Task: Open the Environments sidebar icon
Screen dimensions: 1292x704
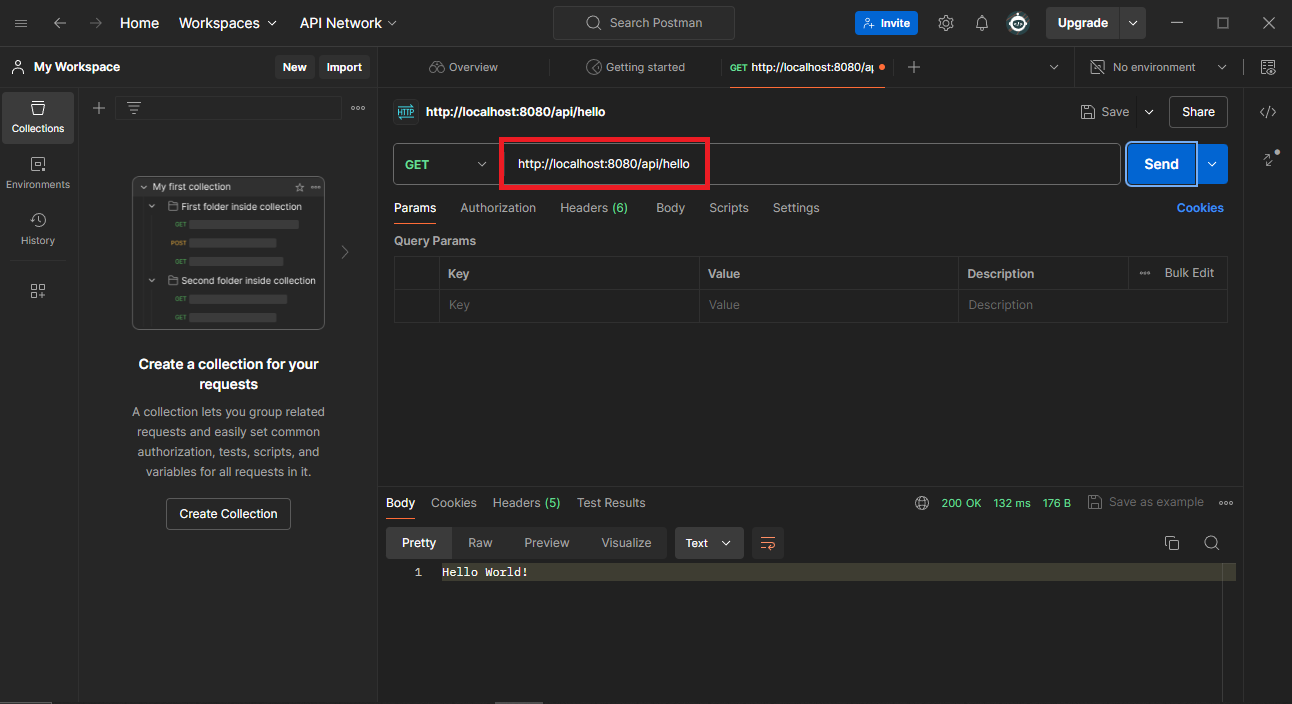Action: pos(38,173)
